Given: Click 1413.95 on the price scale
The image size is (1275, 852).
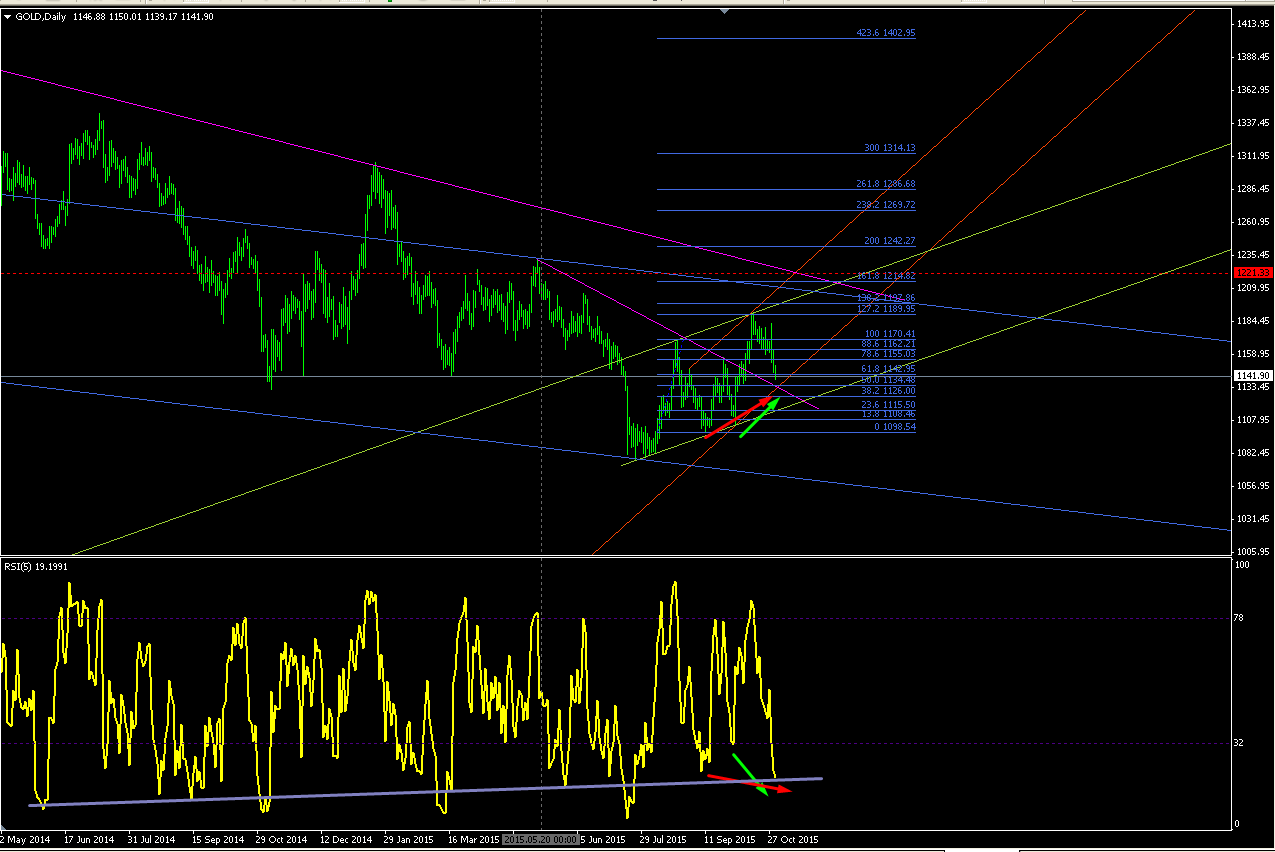Looking at the screenshot, I should [x=1253, y=24].
